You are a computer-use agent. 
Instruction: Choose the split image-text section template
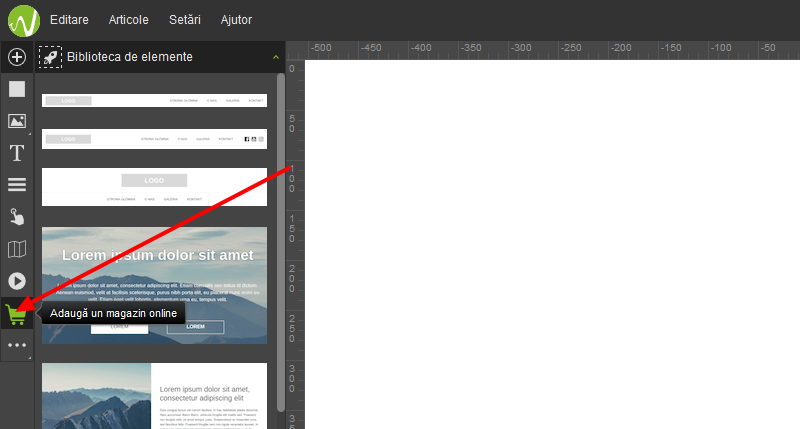pyautogui.click(x=154, y=396)
